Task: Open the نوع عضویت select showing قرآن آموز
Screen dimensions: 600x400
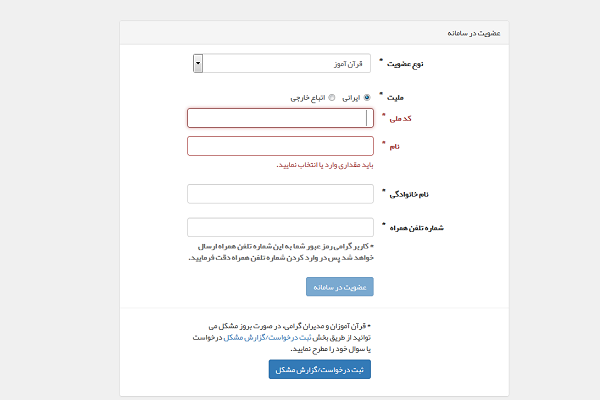Action: click(282, 64)
